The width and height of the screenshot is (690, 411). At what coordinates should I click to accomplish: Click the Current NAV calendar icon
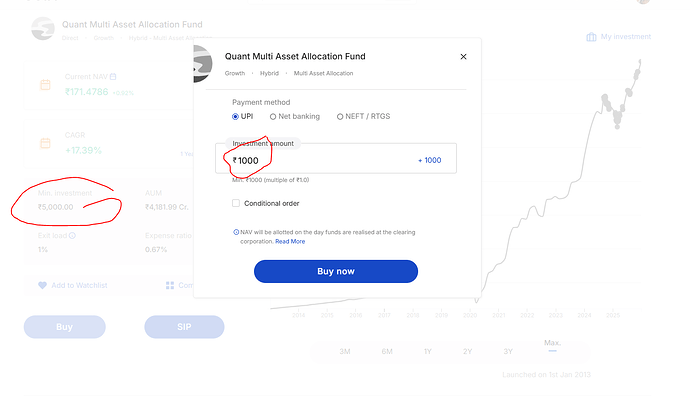click(113, 77)
